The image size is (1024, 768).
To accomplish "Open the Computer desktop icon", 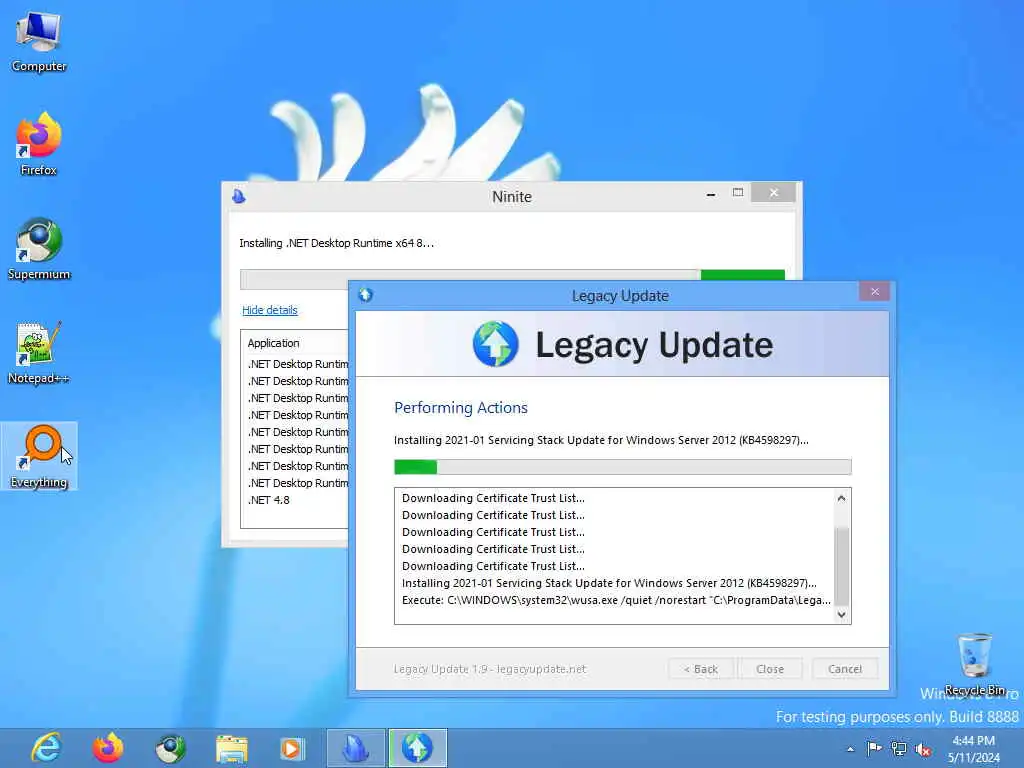I will tap(39, 42).
